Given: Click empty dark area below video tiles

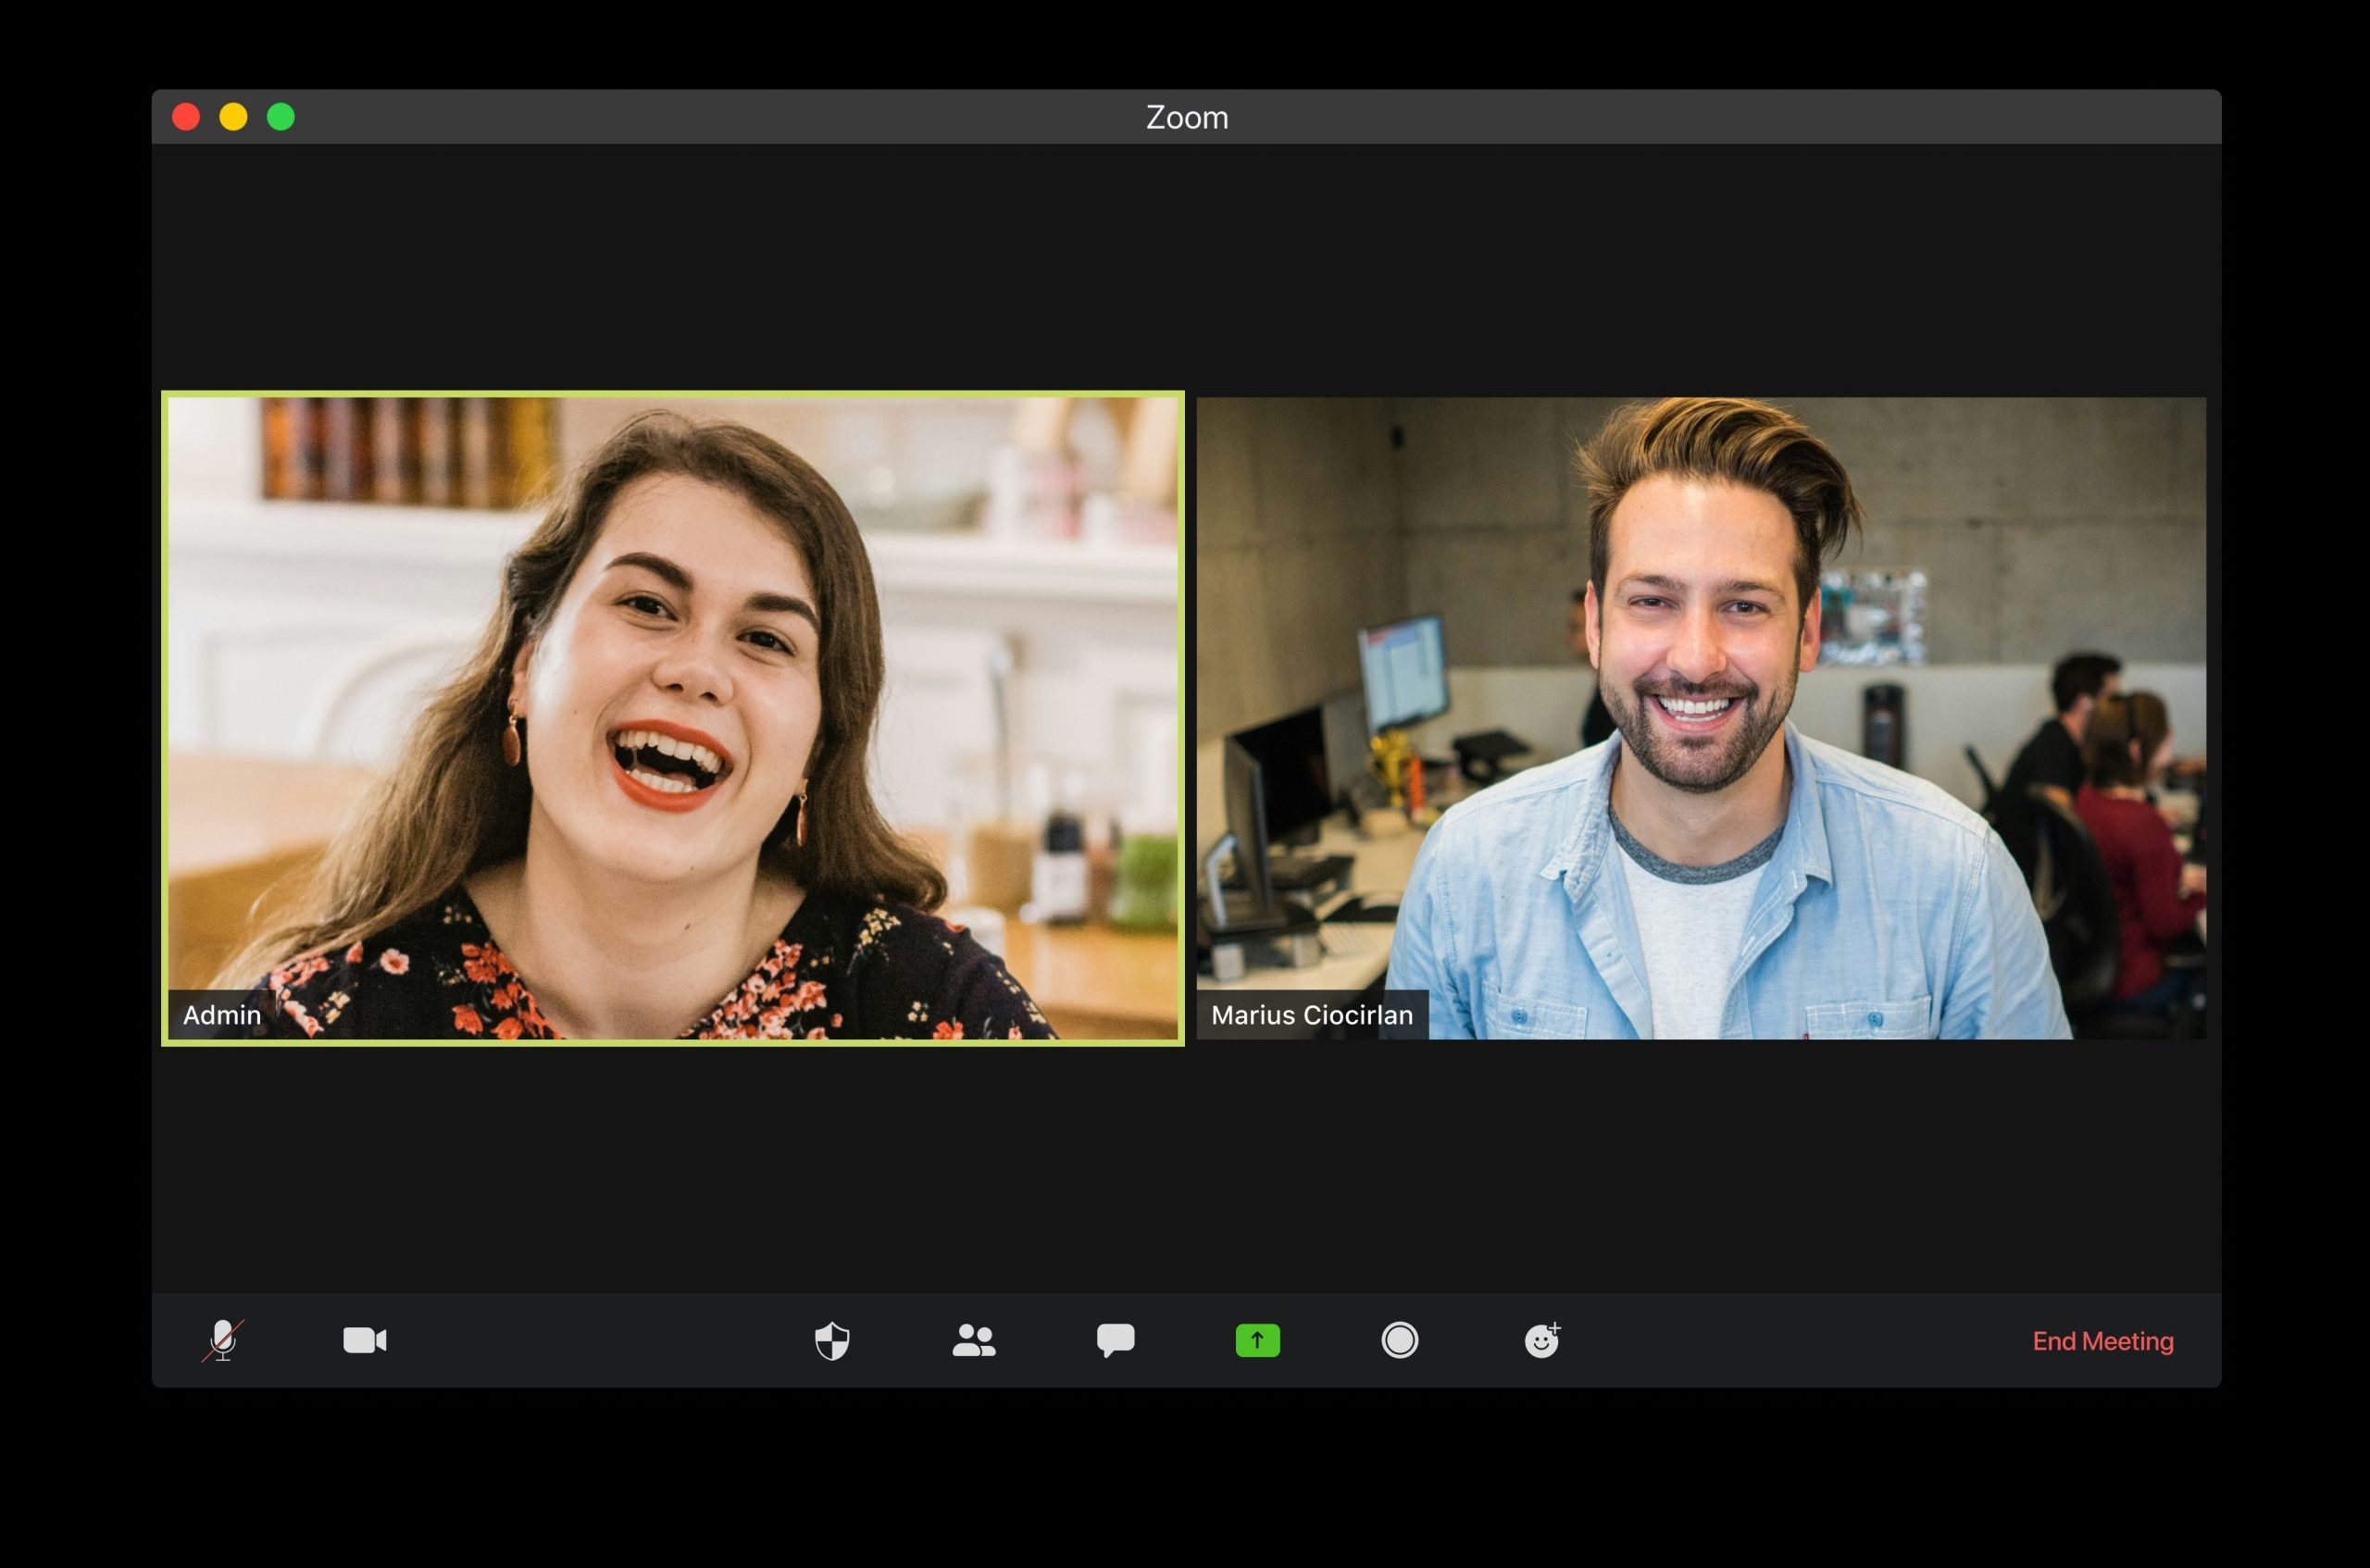Looking at the screenshot, I should (x=1186, y=1170).
